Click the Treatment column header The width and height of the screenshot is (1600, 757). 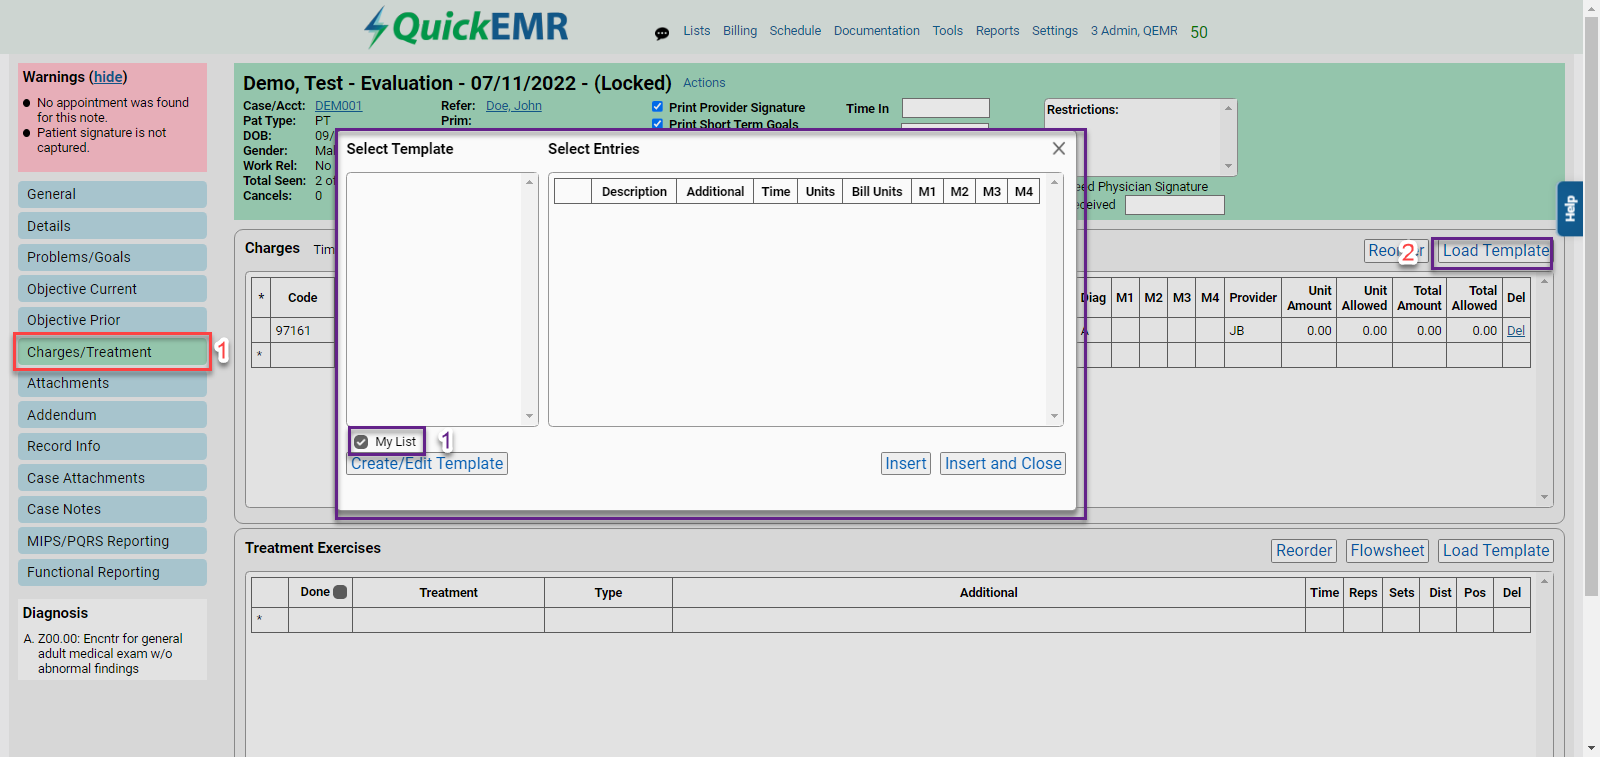[x=448, y=593]
